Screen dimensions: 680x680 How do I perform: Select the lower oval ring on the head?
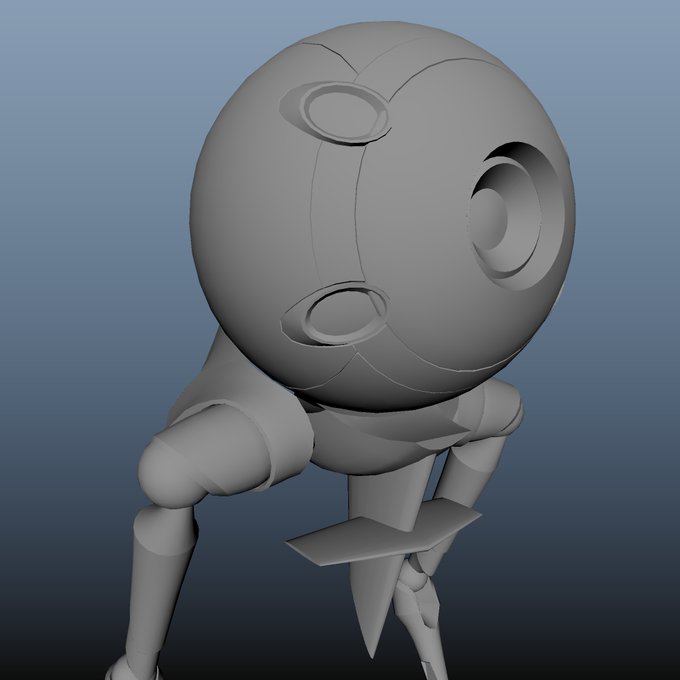[347, 313]
